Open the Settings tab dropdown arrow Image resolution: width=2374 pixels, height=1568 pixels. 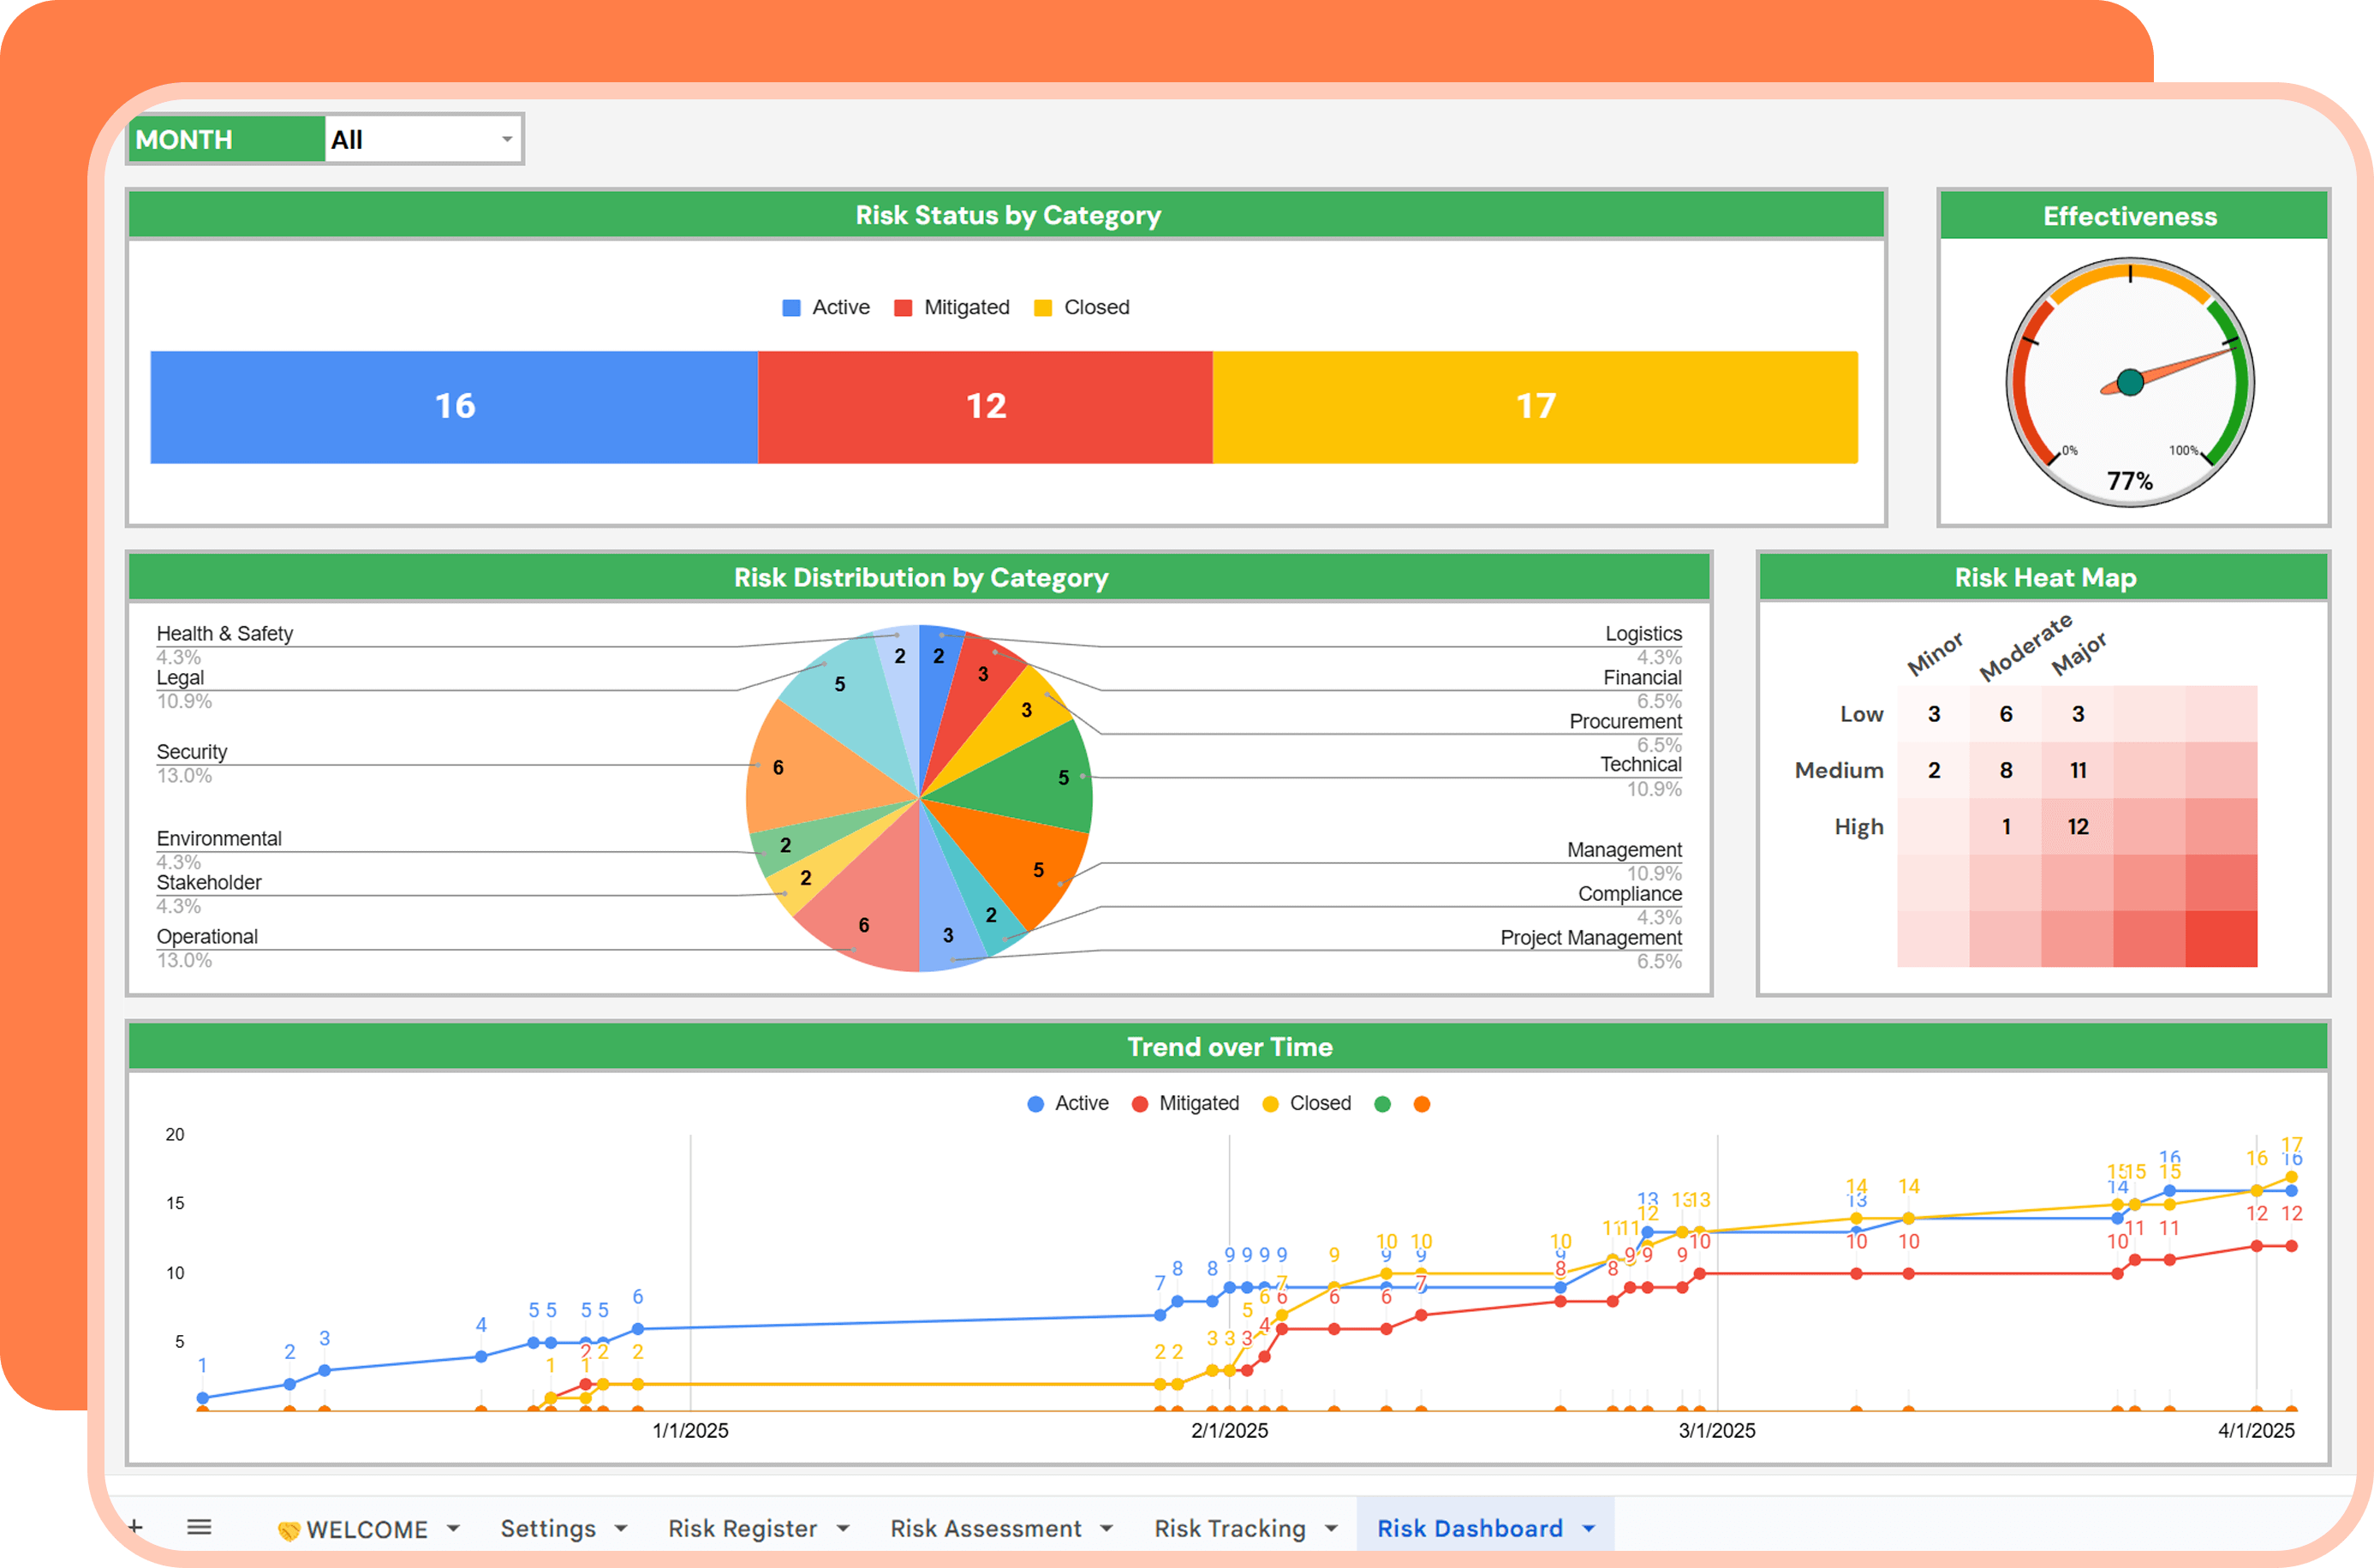tap(621, 1529)
